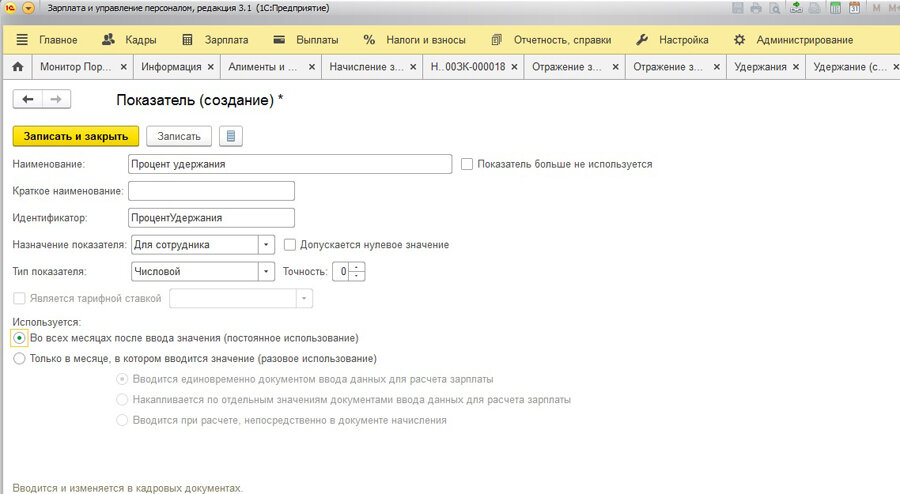Viewport: 900px width, 494px height.
Task: Open the 1C main menu logo icon
Action: [10, 8]
